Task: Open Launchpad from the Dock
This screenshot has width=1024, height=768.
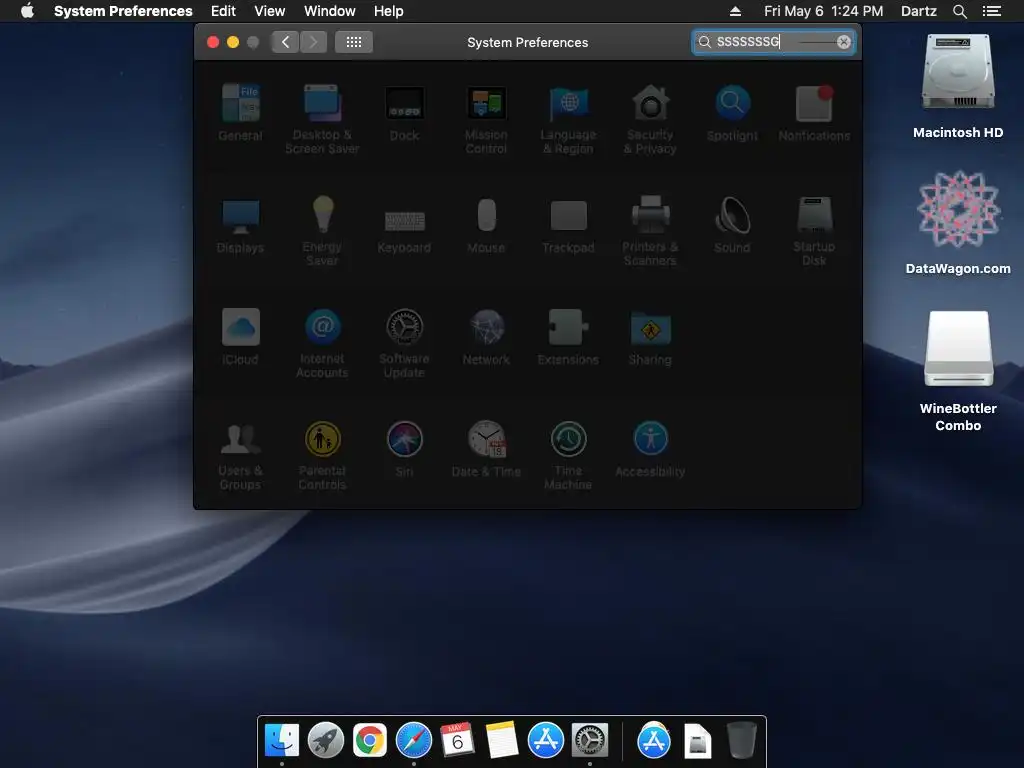Action: (x=326, y=740)
